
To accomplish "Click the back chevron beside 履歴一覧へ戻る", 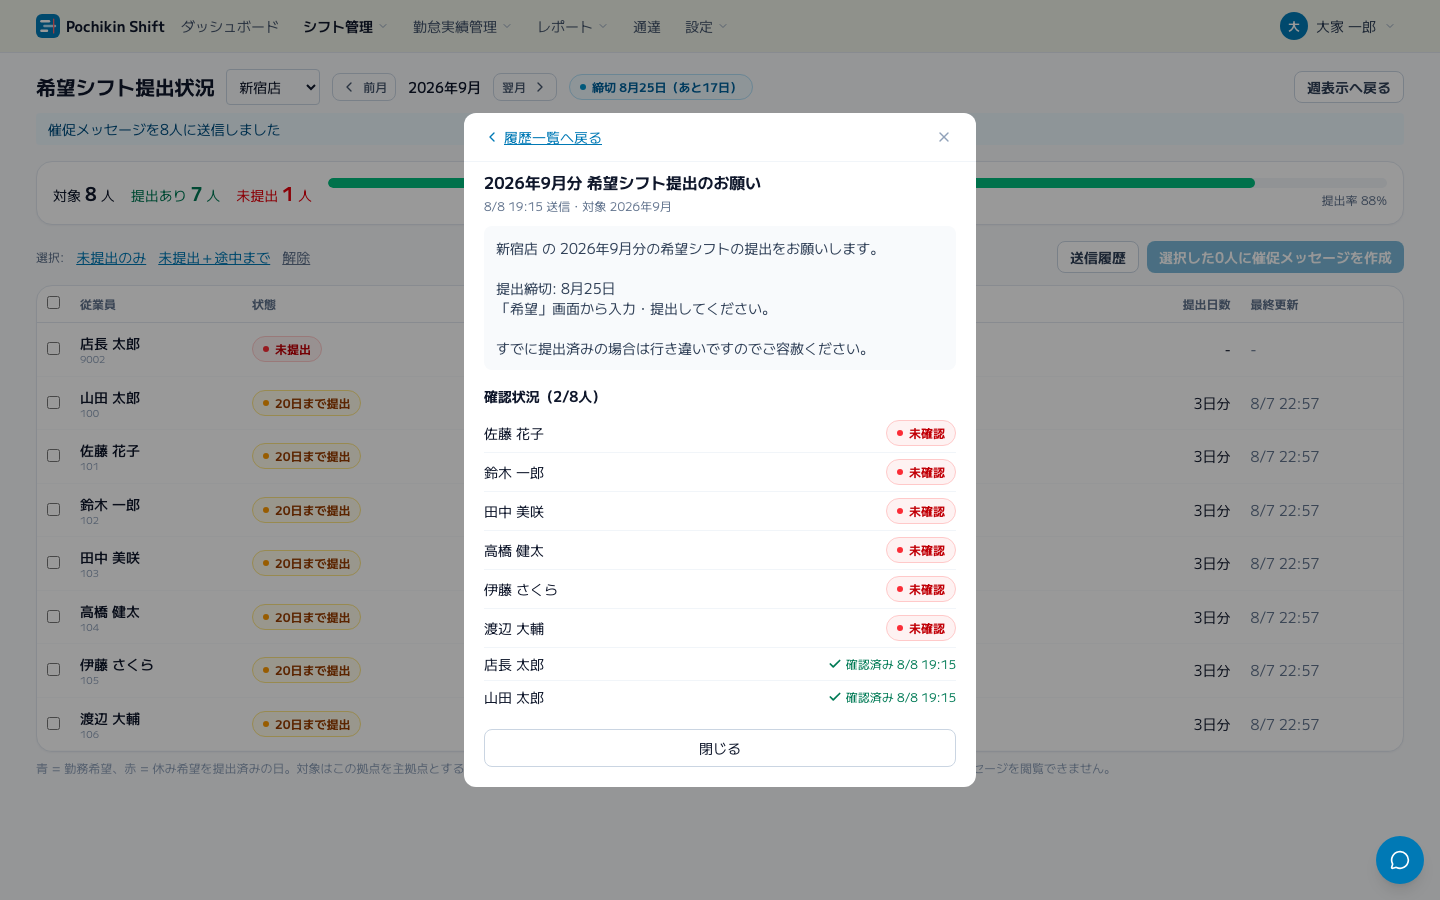I will (491, 137).
